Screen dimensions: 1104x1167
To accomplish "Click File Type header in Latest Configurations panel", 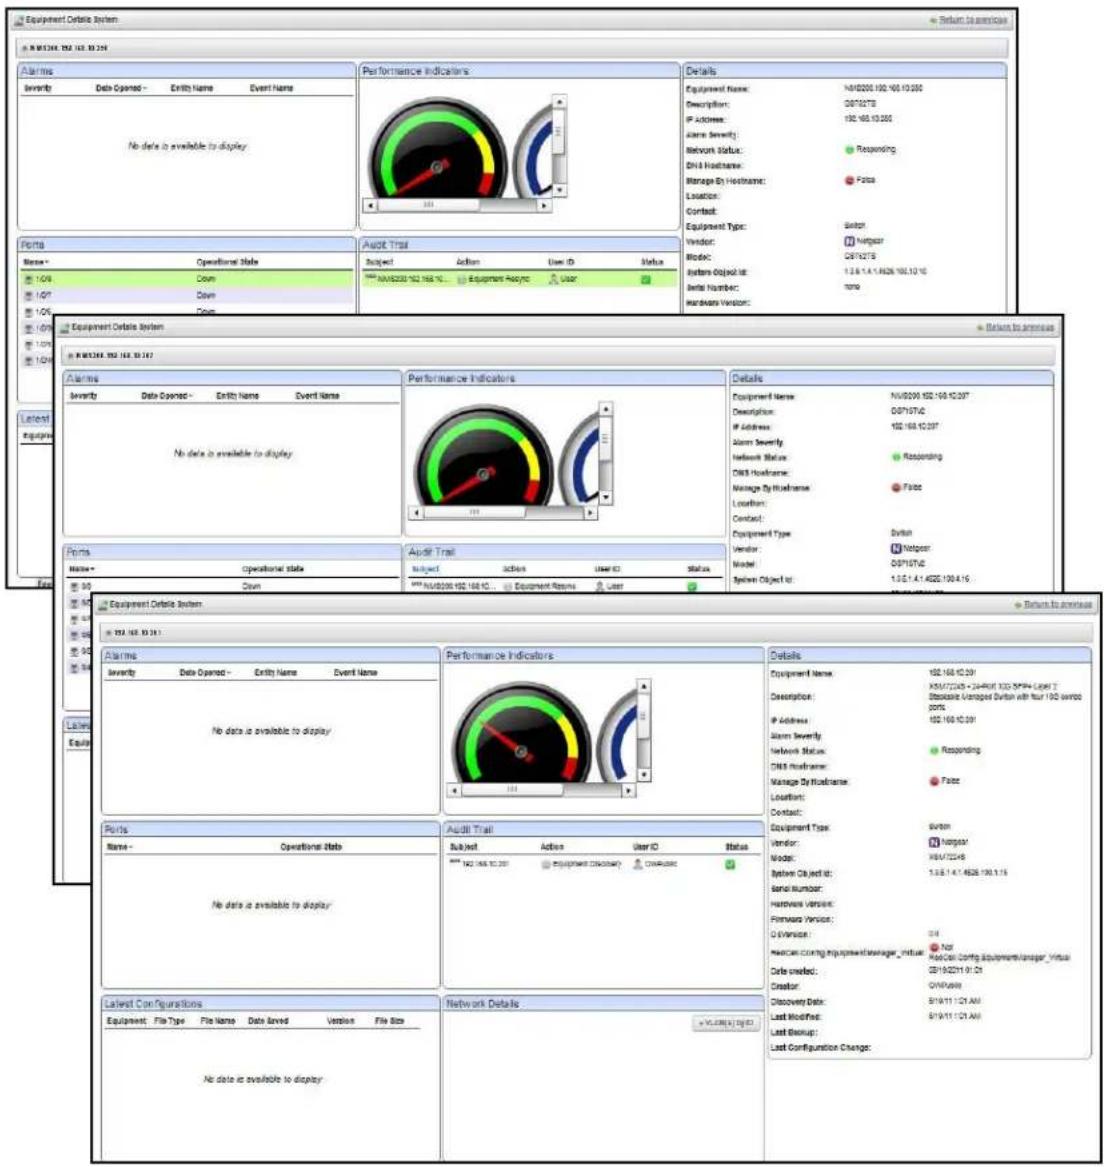I will click(169, 1021).
